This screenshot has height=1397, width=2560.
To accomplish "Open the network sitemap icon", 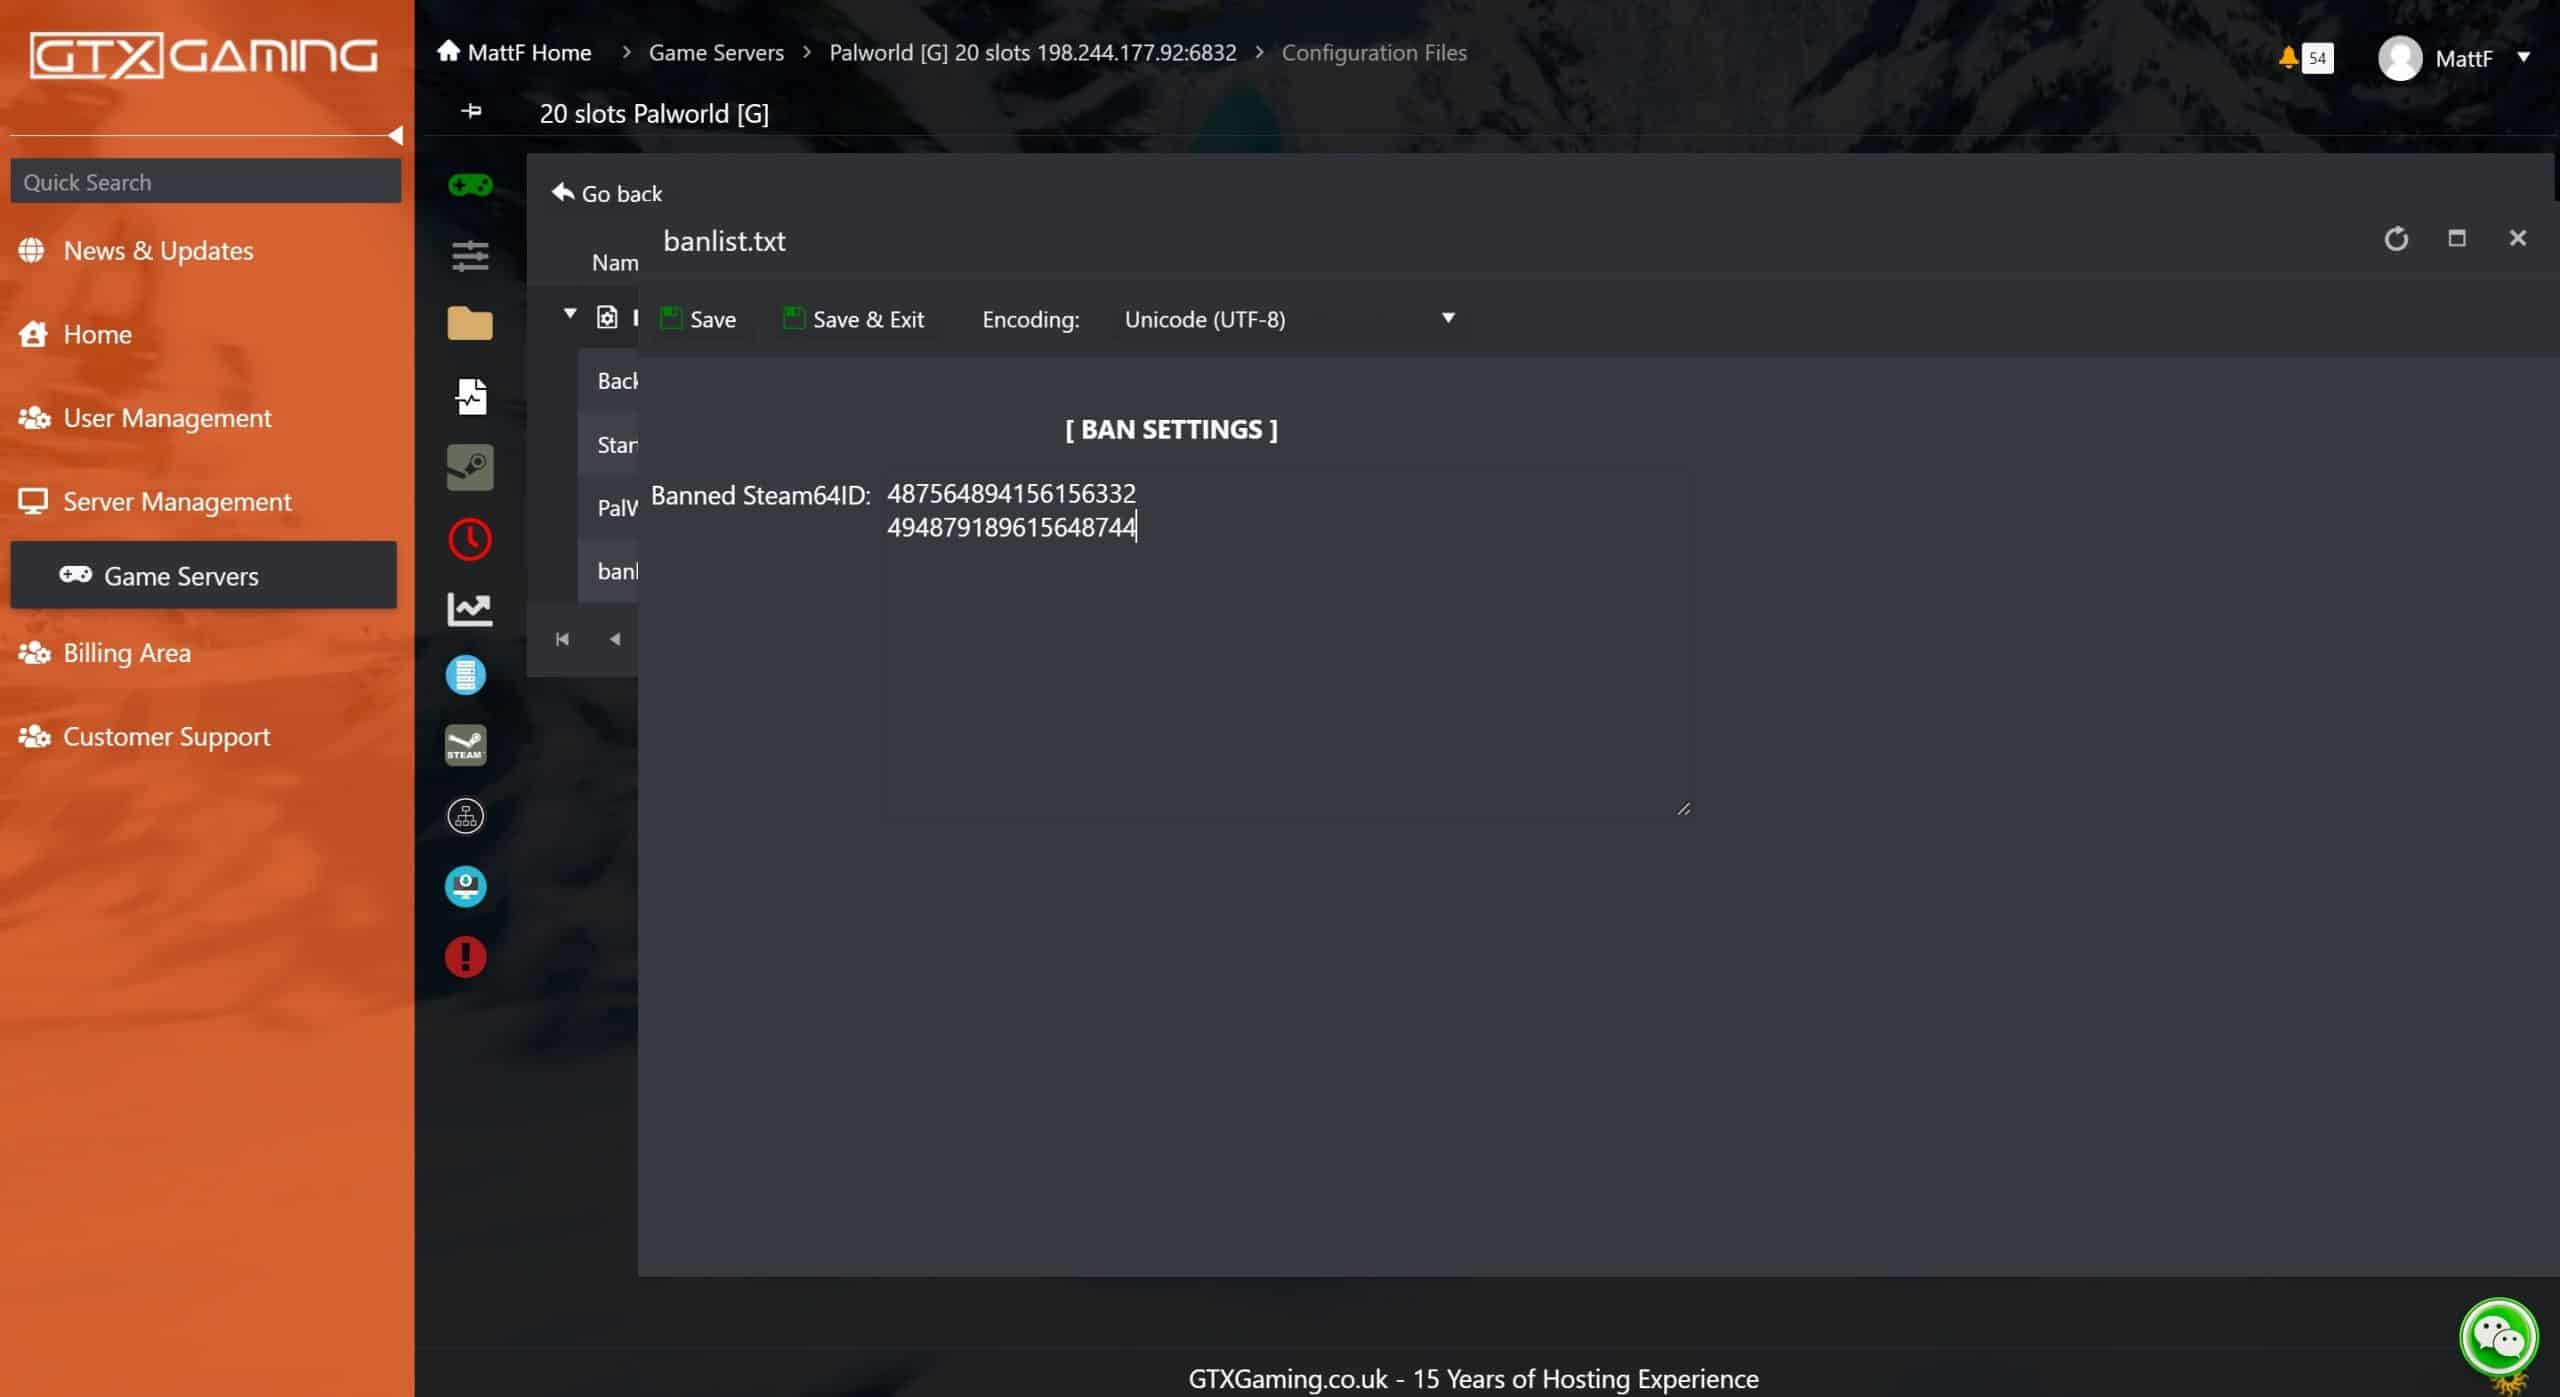I will [x=464, y=815].
